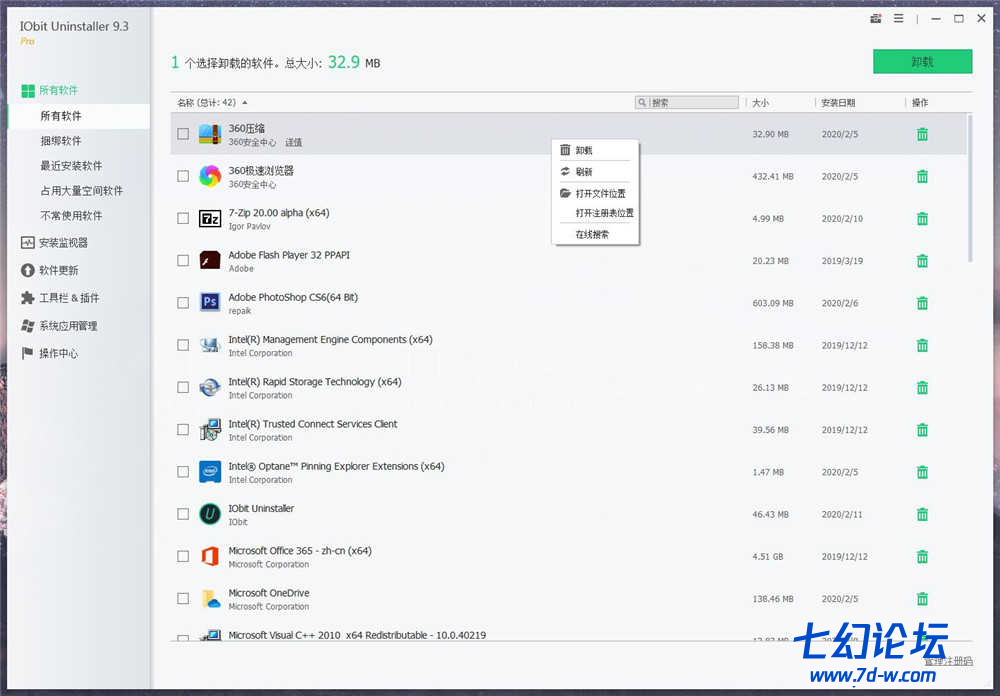Screen dimensions: 1000x696
Task: Uninstall 7-Zip 20.00 alpha via trash icon
Action: coord(922,218)
